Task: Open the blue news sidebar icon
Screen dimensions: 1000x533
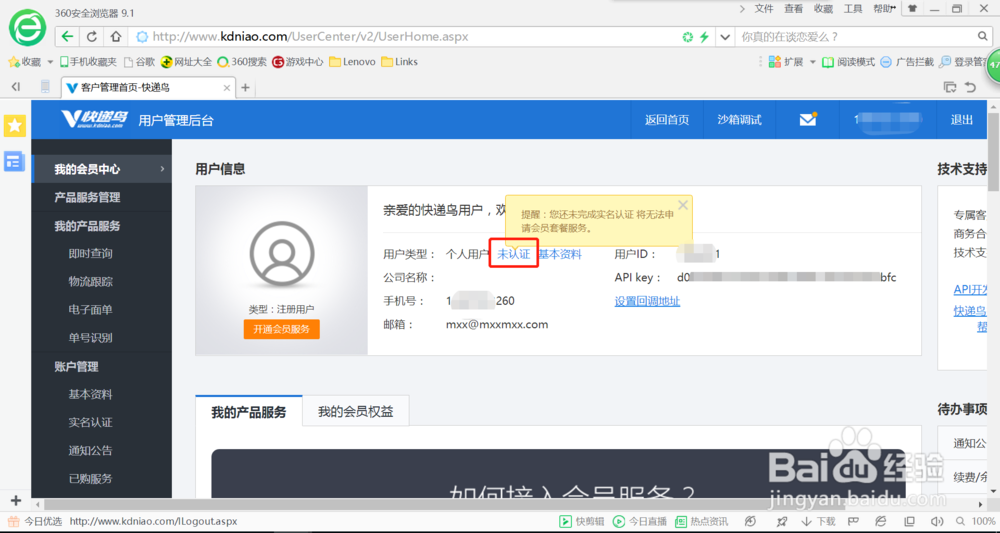Action: (15, 161)
